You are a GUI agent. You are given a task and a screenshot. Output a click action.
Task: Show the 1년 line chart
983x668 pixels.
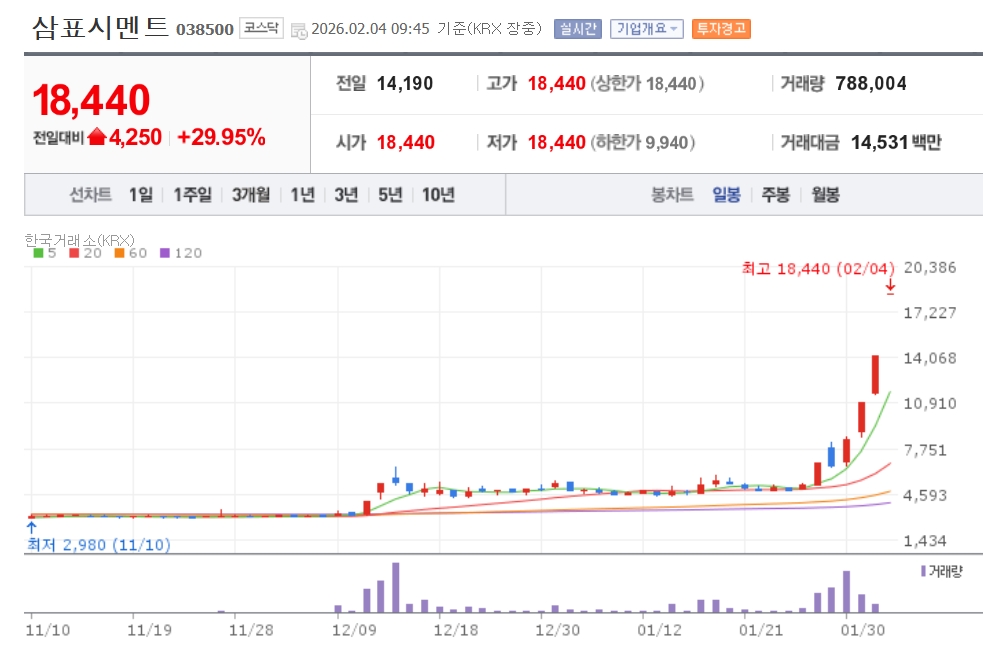302,195
